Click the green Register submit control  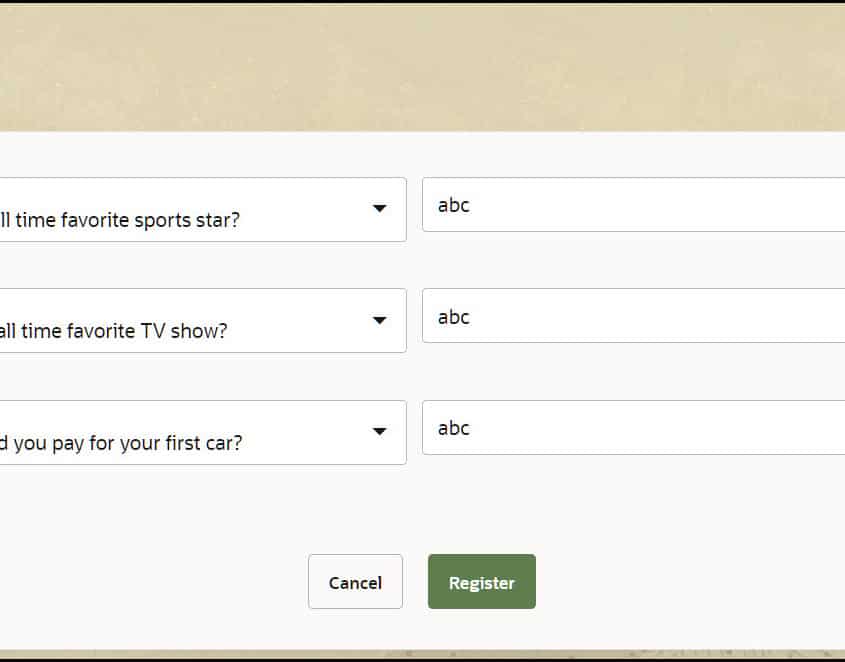481,581
